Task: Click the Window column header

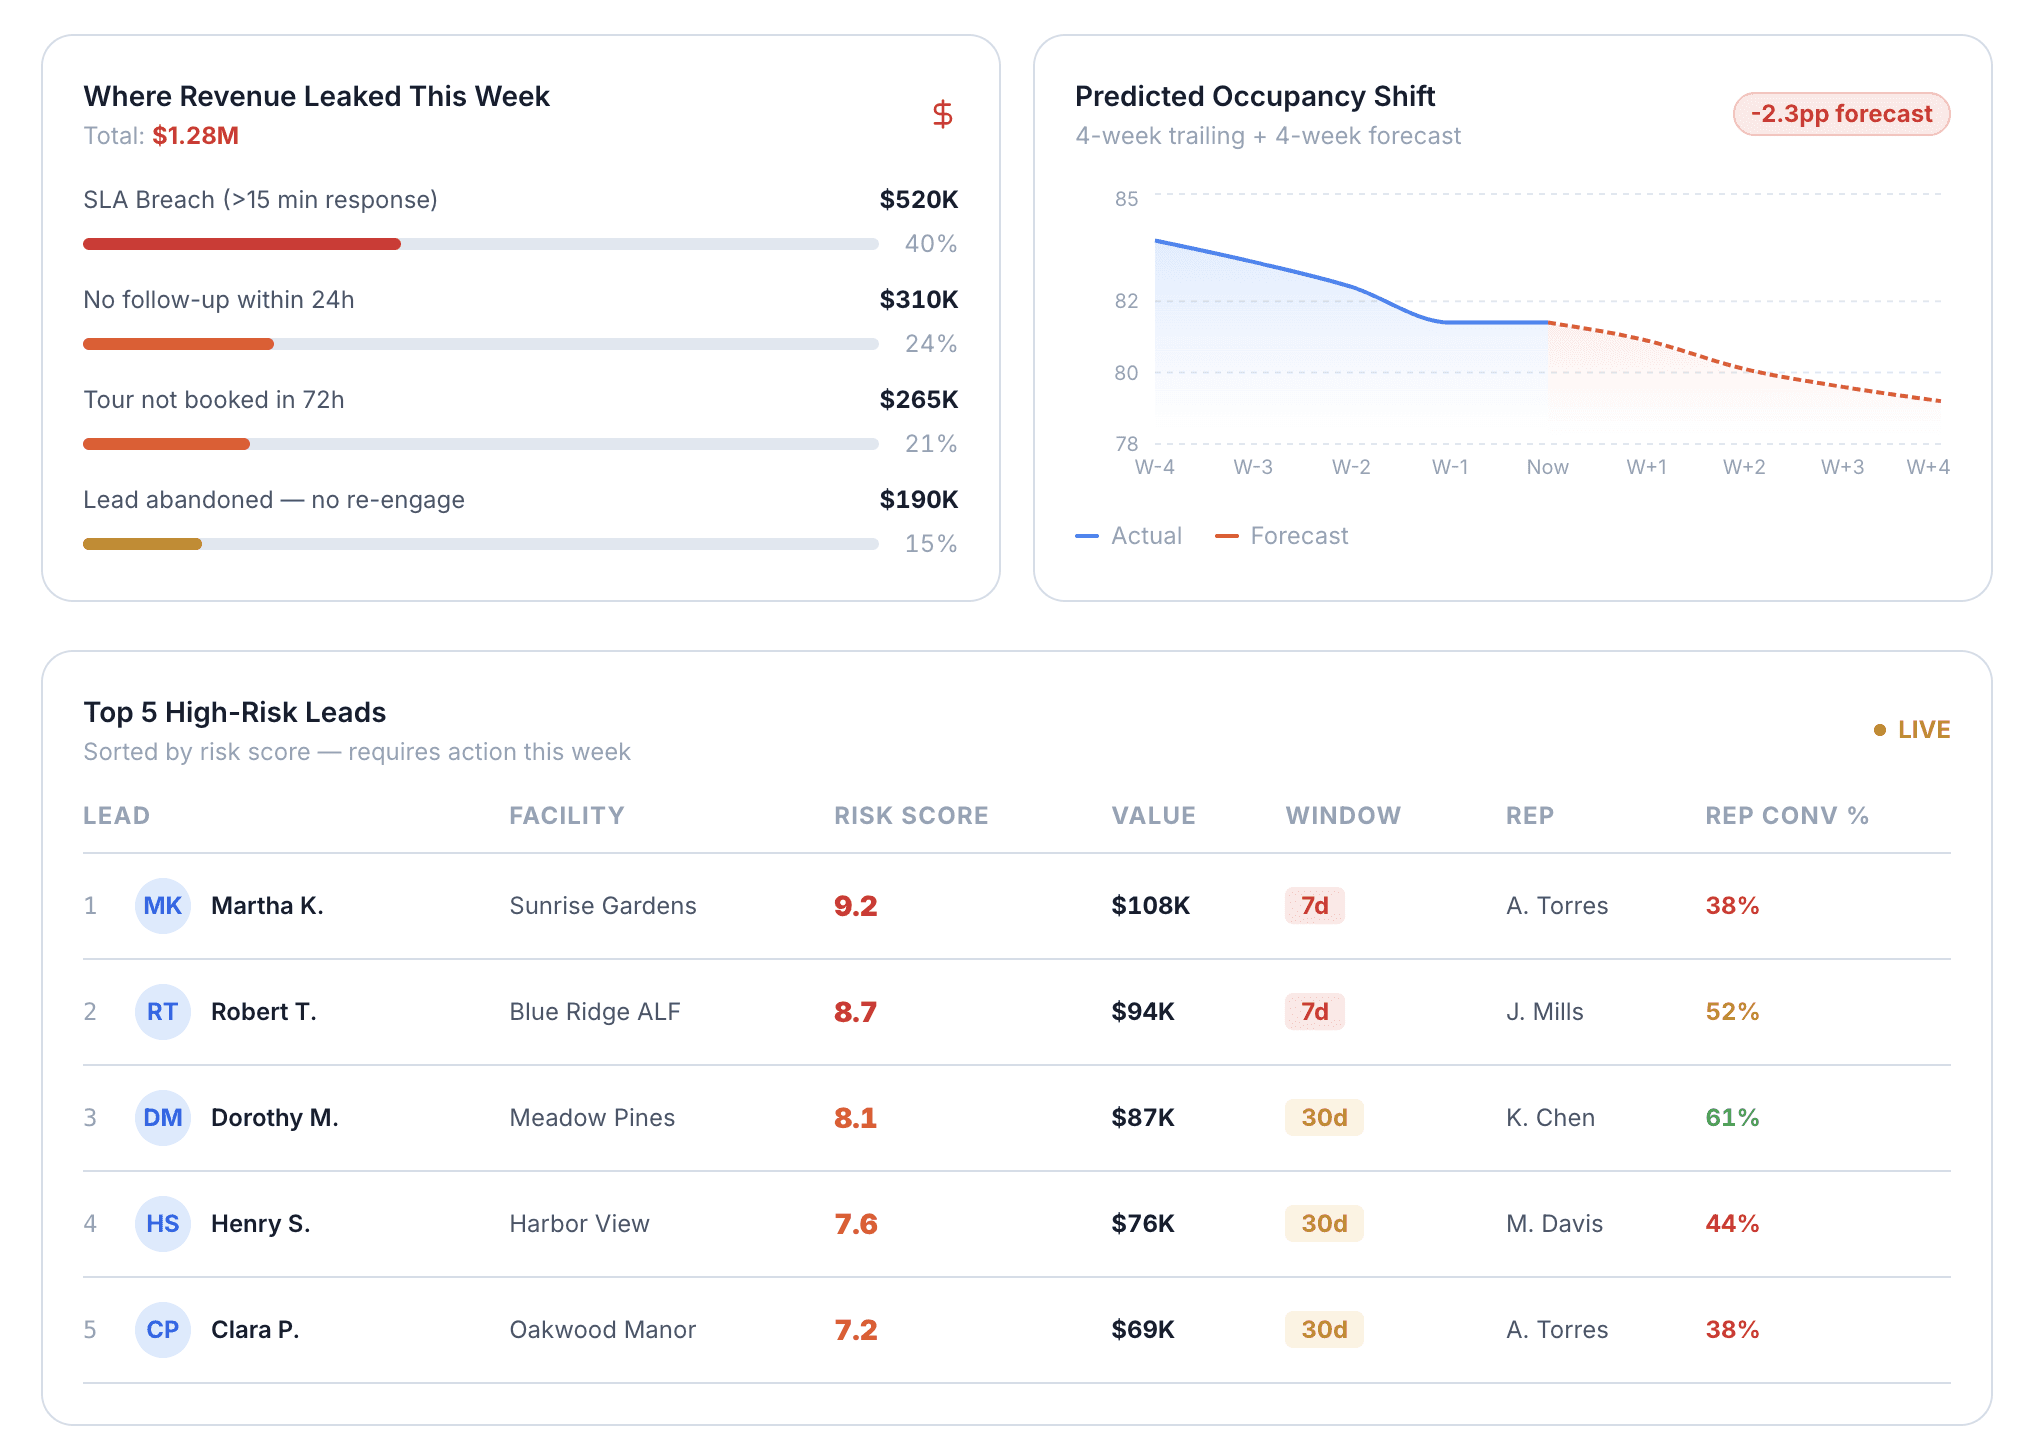Action: point(1342,816)
